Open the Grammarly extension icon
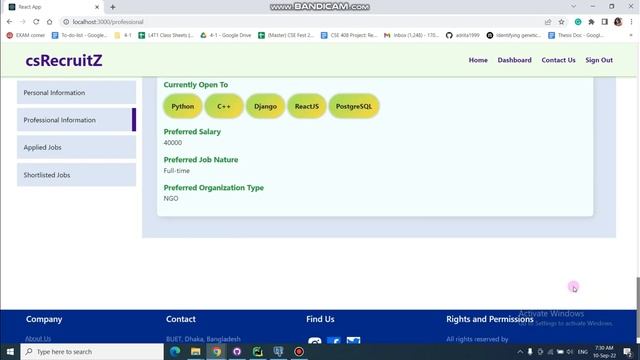 pos(578,22)
